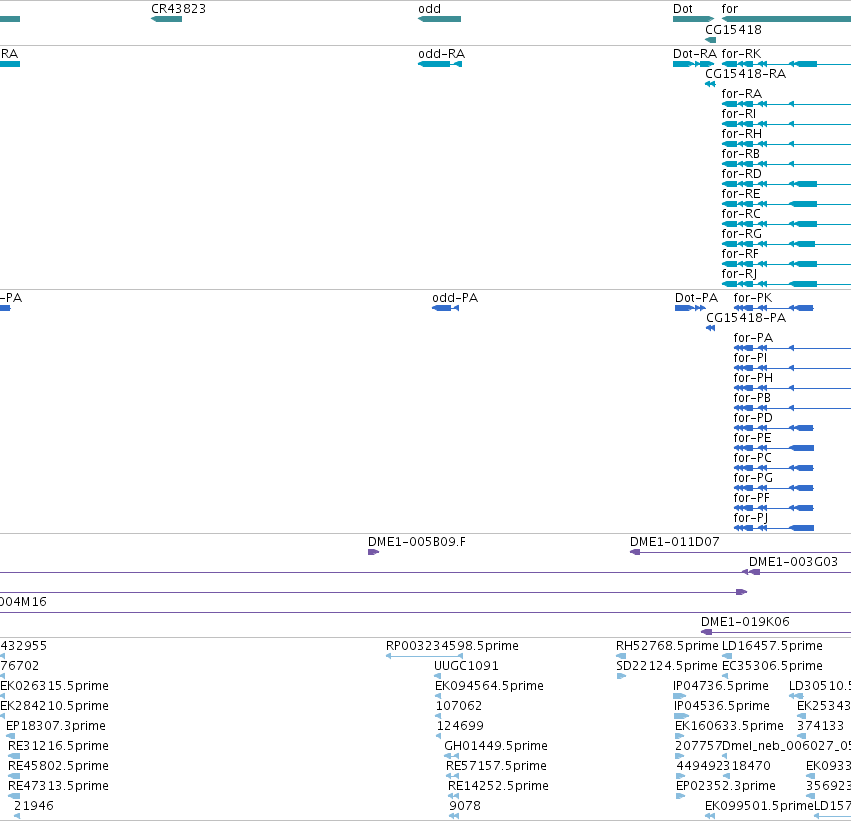Click the for-PB protein label
This screenshot has height=821, width=851.
(x=752, y=398)
